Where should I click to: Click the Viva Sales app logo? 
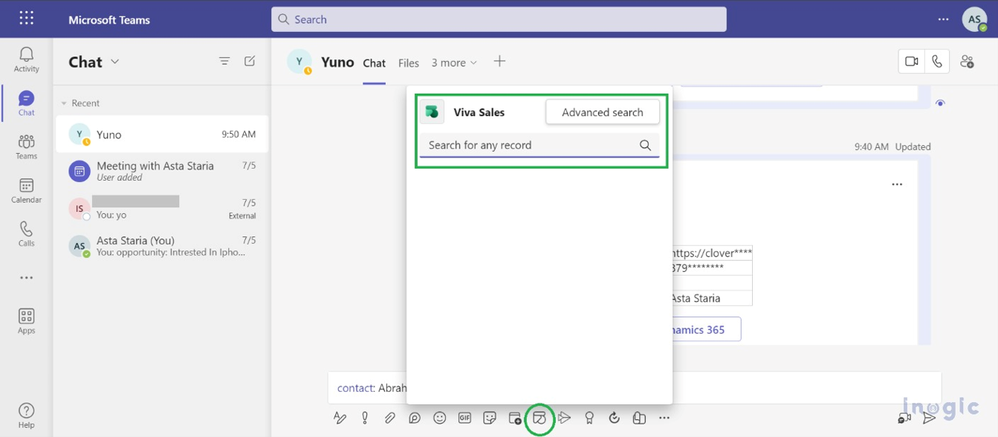click(432, 112)
